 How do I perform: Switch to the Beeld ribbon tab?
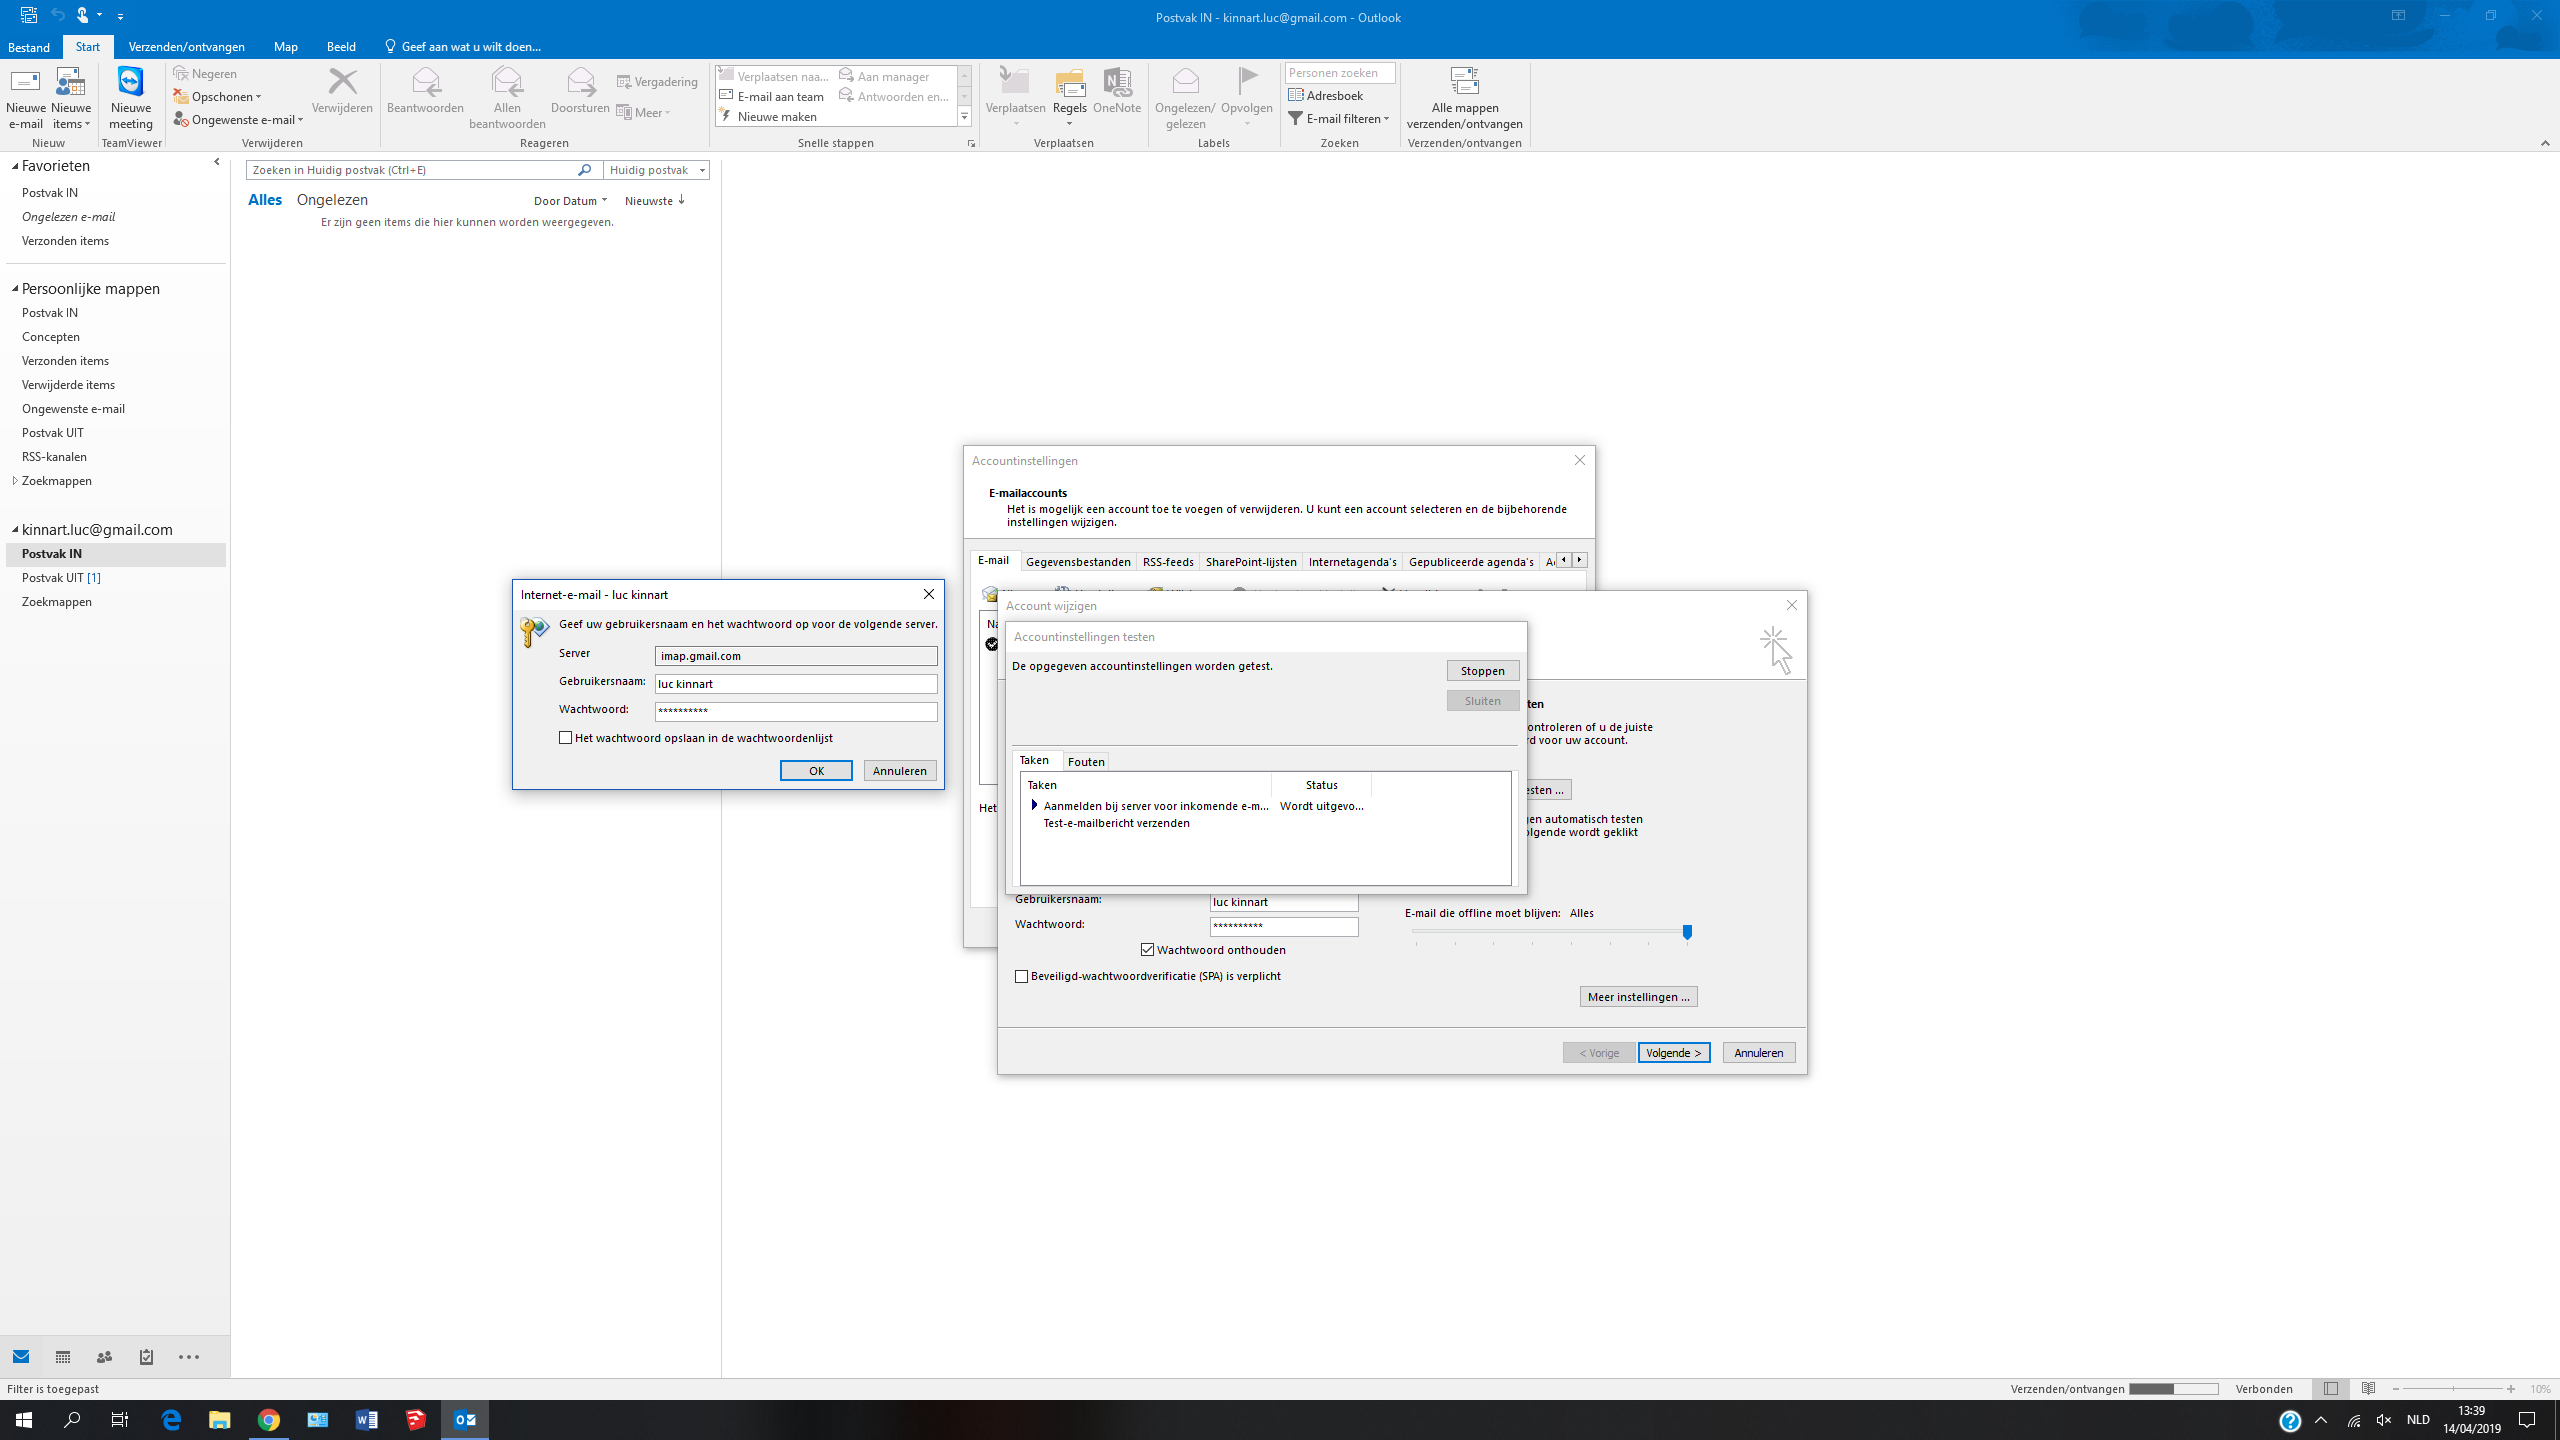tap(341, 47)
